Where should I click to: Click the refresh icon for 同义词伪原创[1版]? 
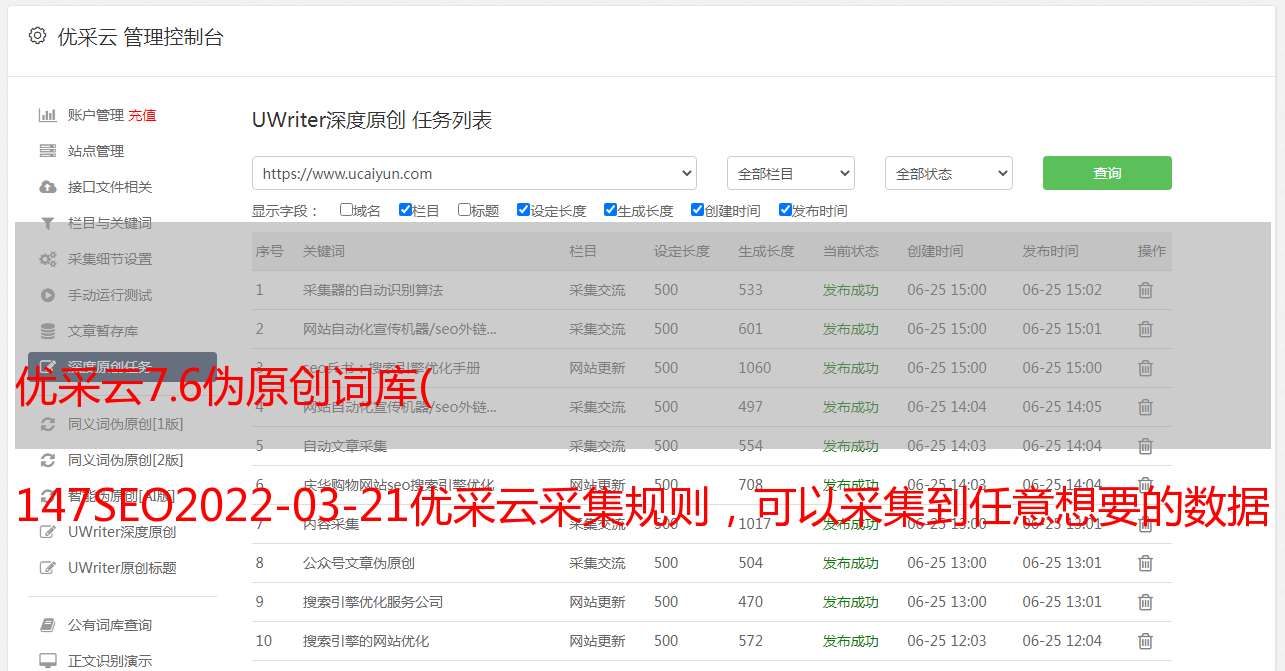pos(47,424)
